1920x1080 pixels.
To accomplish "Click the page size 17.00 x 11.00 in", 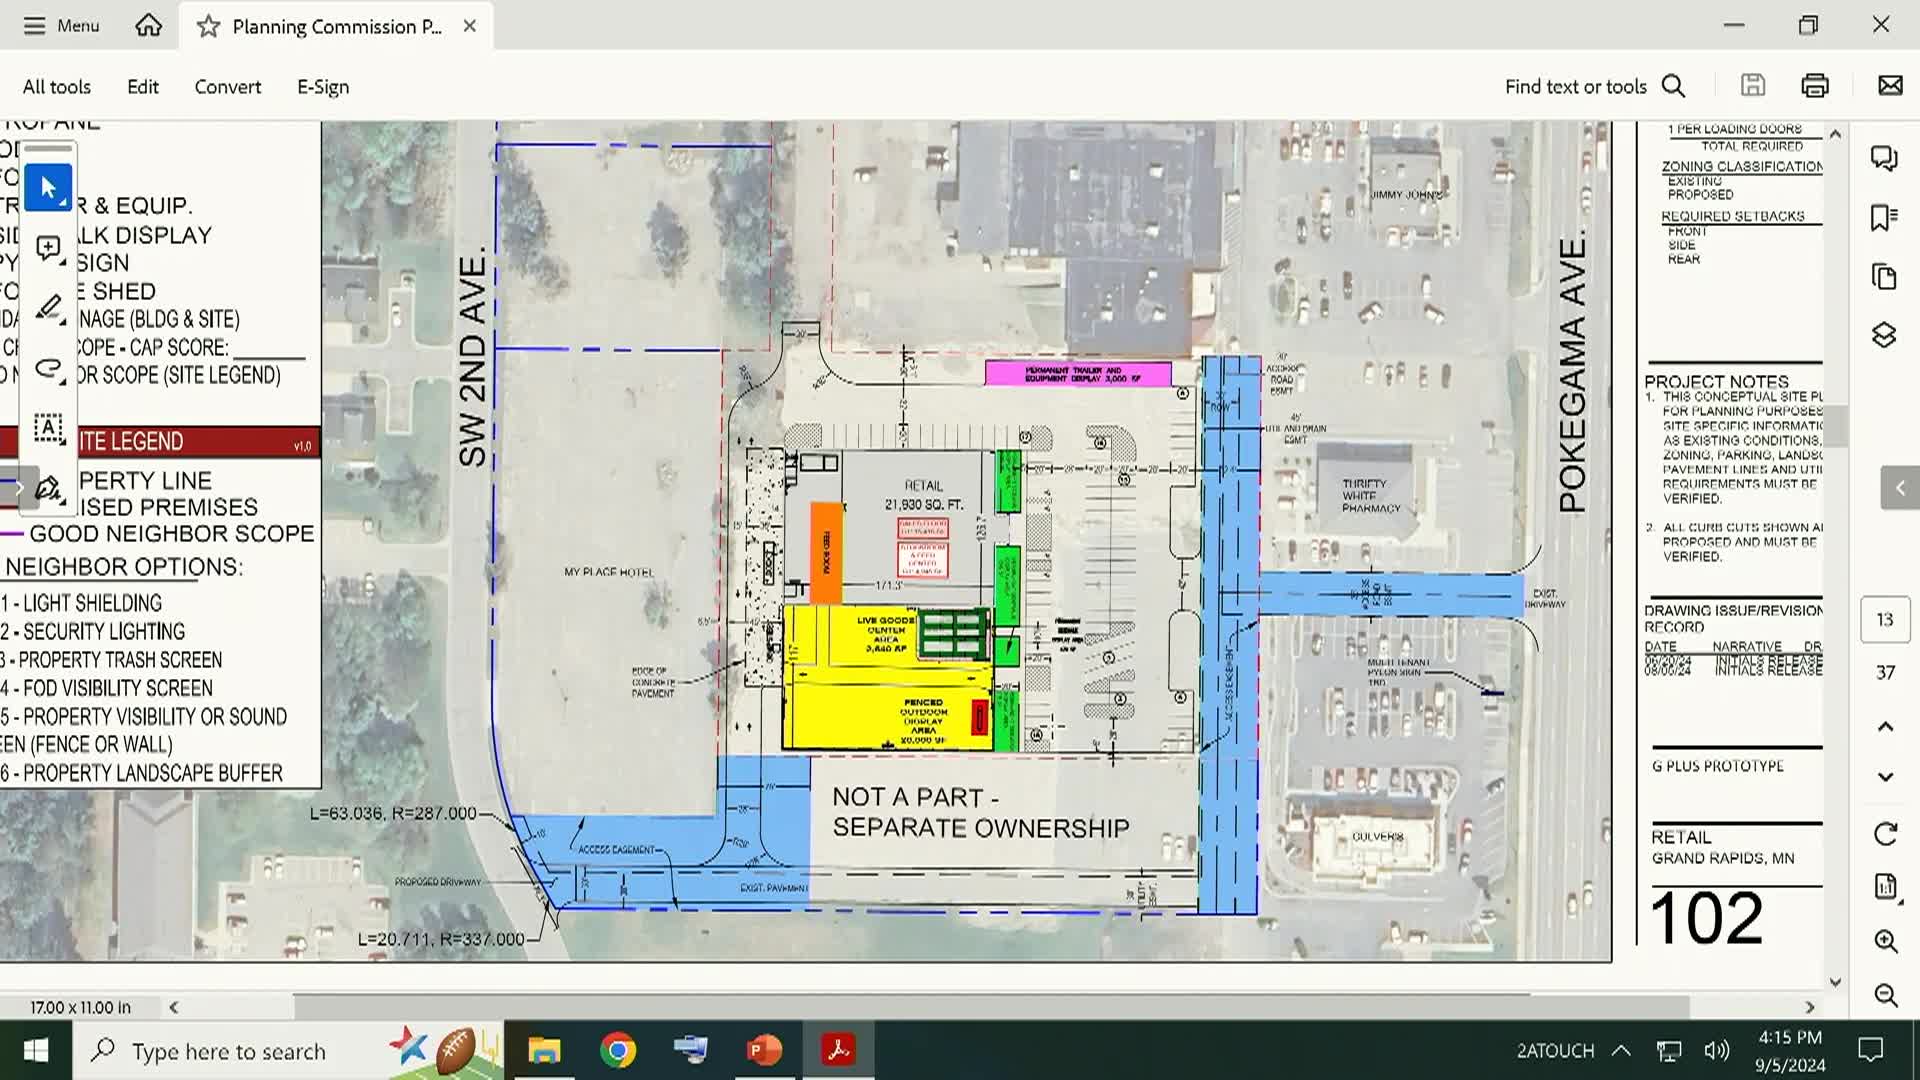I will pos(80,1007).
